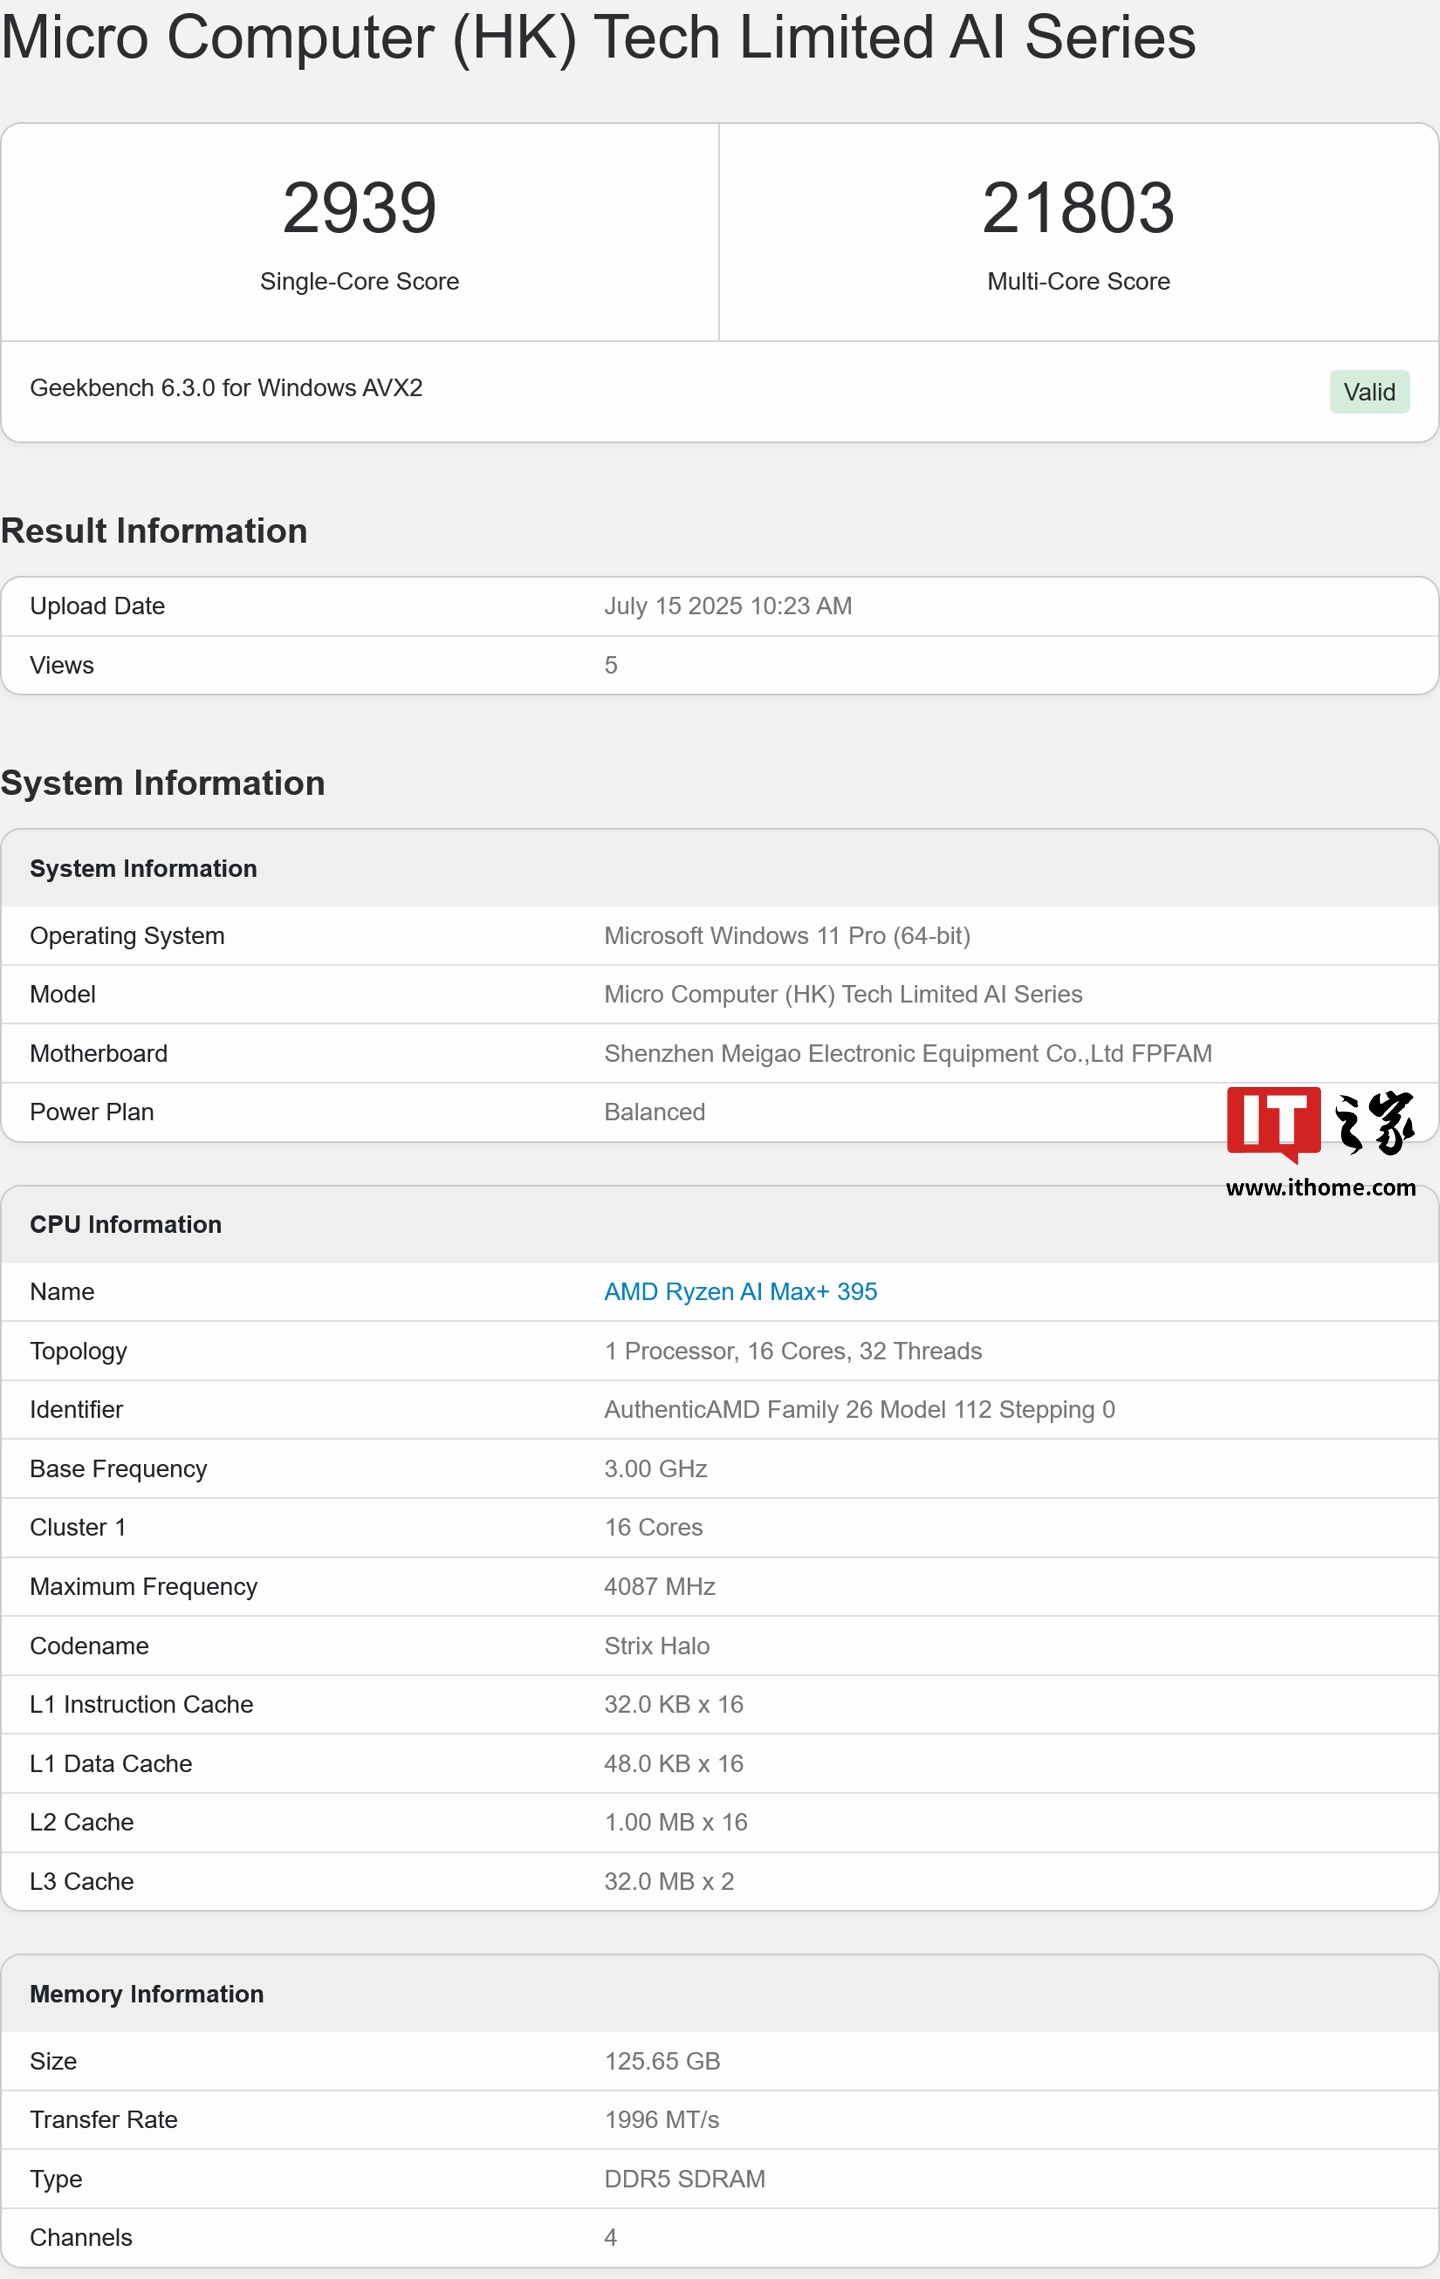Click the page title Micro Computer heading
Viewport: 1440px width, 2279px height.
[x=598, y=38]
